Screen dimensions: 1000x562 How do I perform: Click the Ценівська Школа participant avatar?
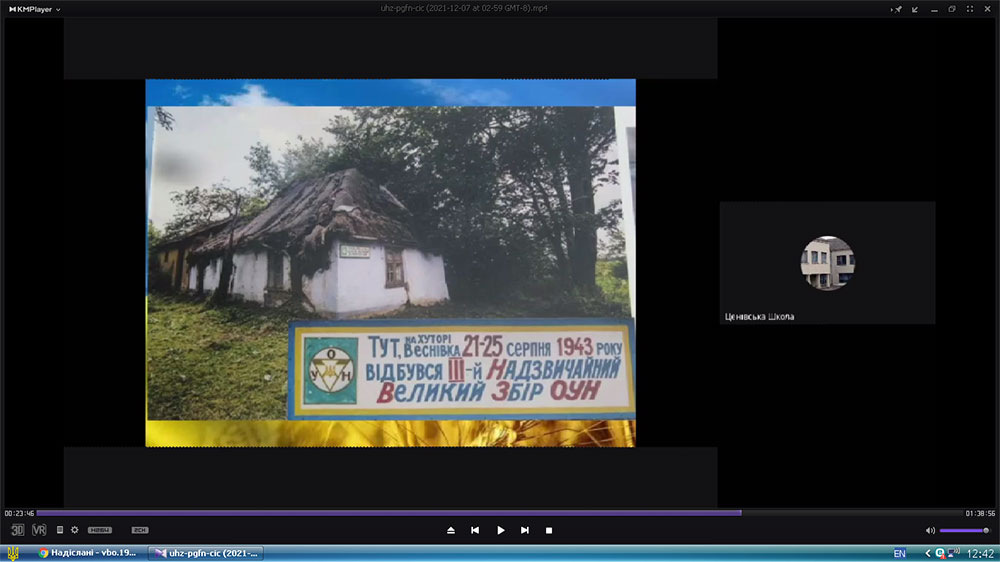click(828, 263)
